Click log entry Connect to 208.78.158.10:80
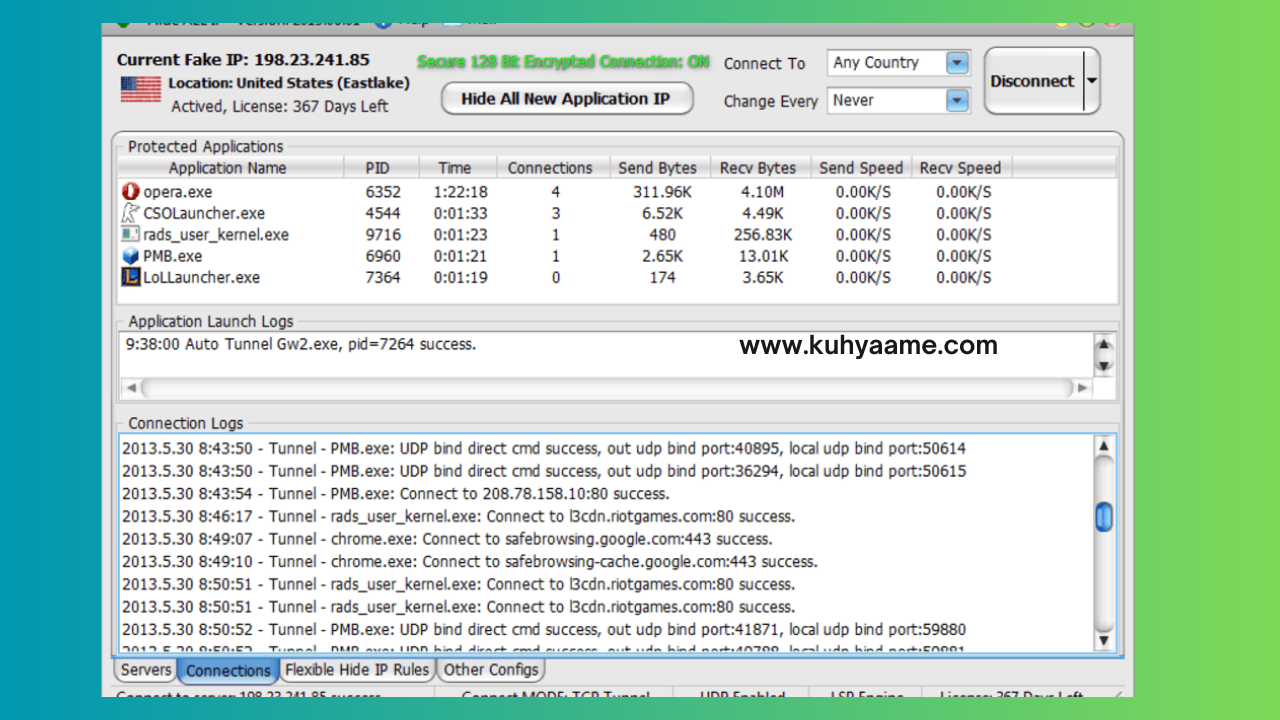Screen dimensions: 1280x720 pos(396,494)
